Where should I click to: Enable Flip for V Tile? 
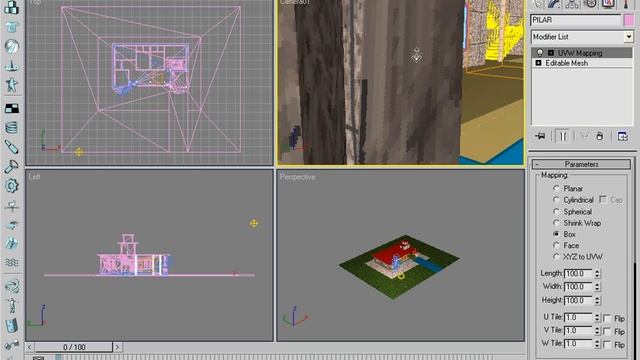click(607, 331)
